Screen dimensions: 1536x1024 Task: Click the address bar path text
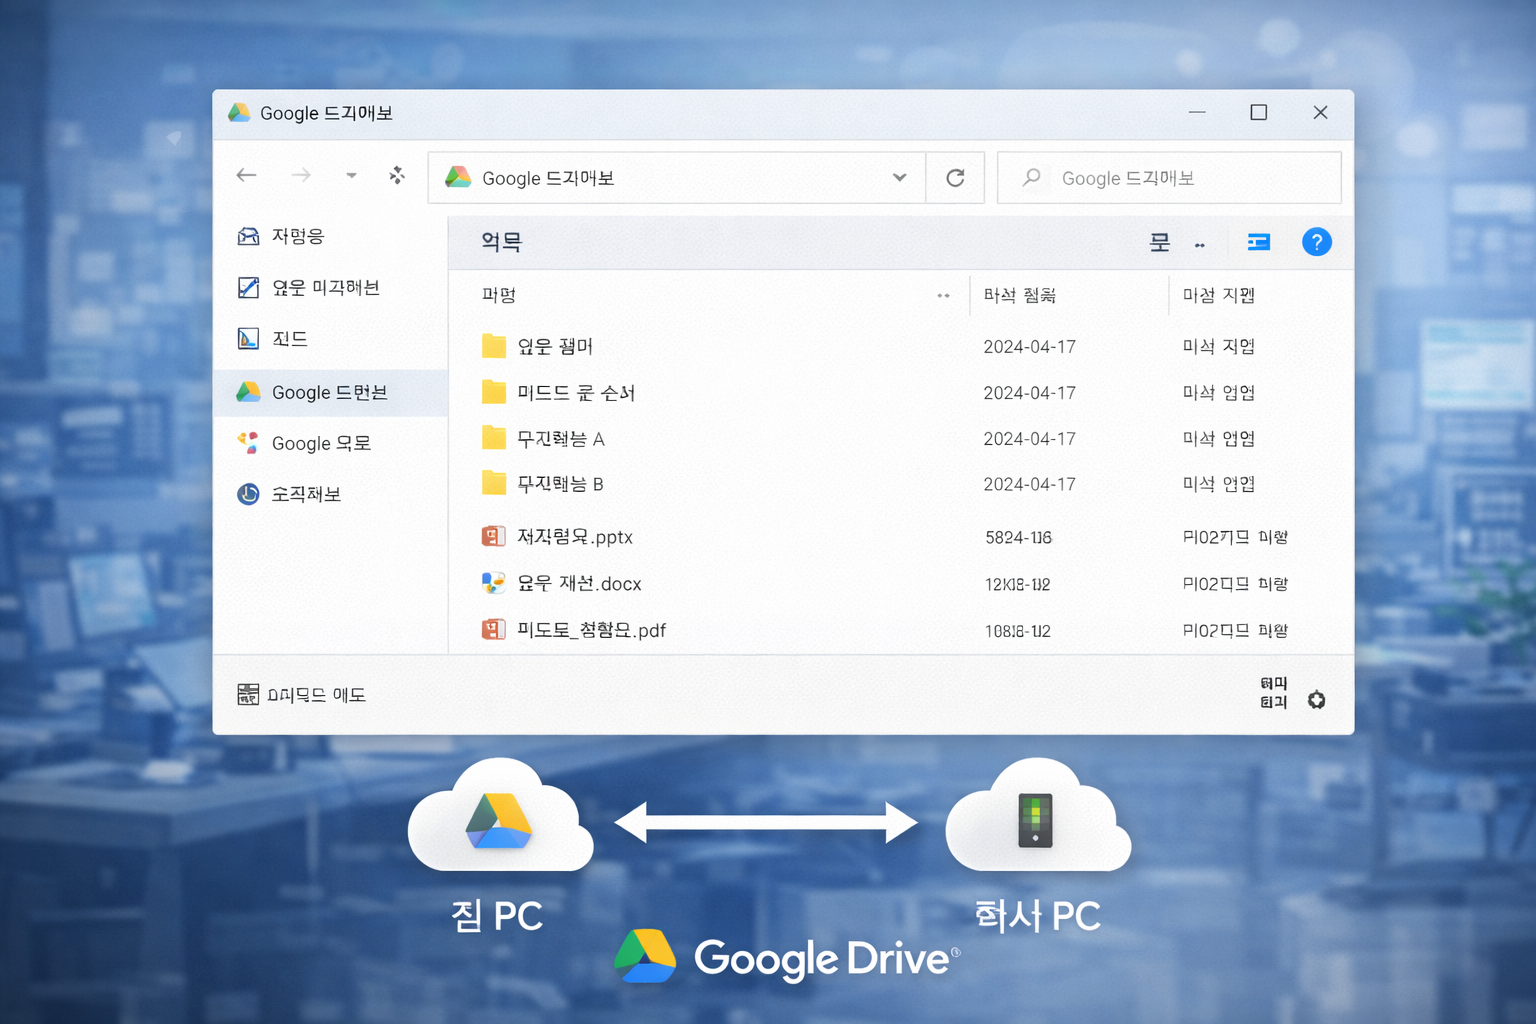[548, 178]
